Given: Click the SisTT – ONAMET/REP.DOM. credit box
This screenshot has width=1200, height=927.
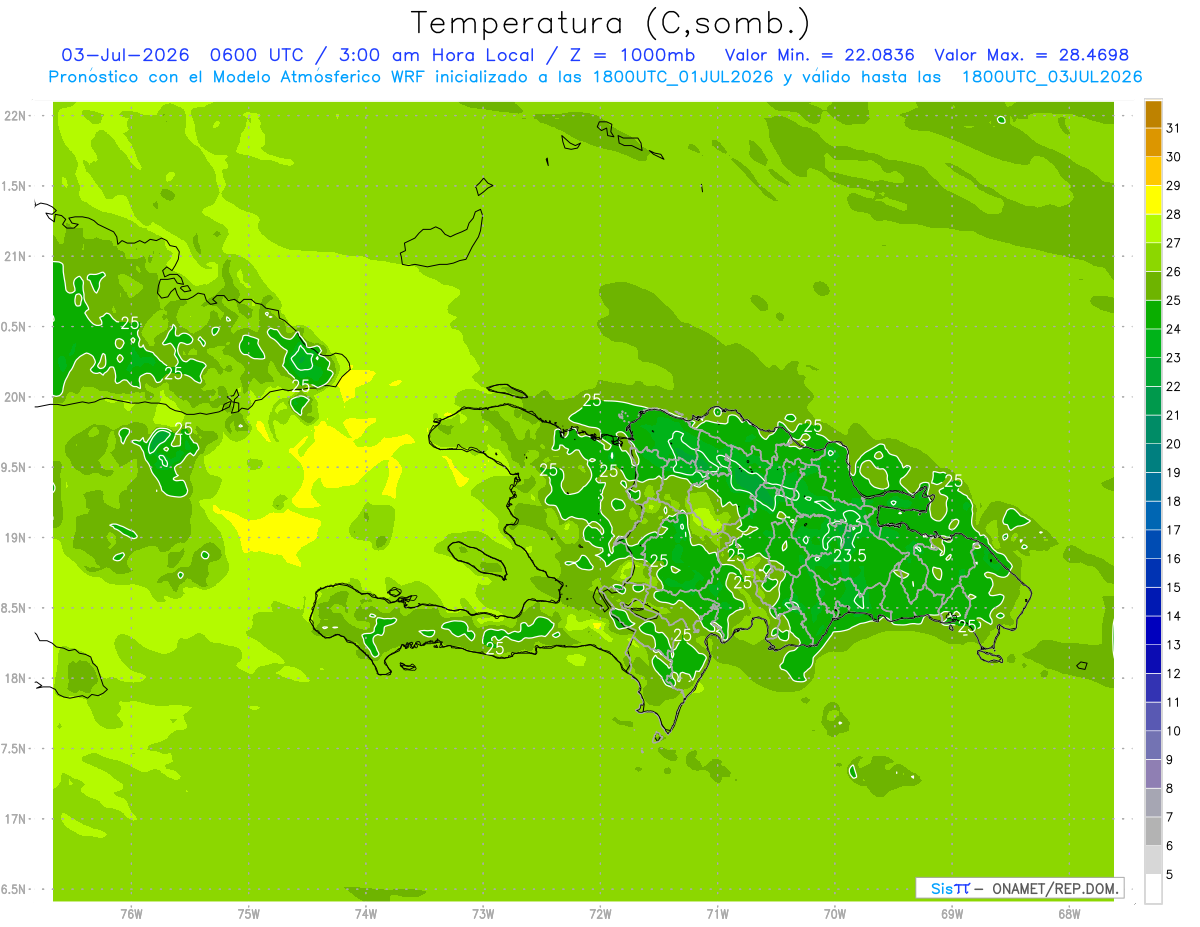Looking at the screenshot, I should point(1020,888).
